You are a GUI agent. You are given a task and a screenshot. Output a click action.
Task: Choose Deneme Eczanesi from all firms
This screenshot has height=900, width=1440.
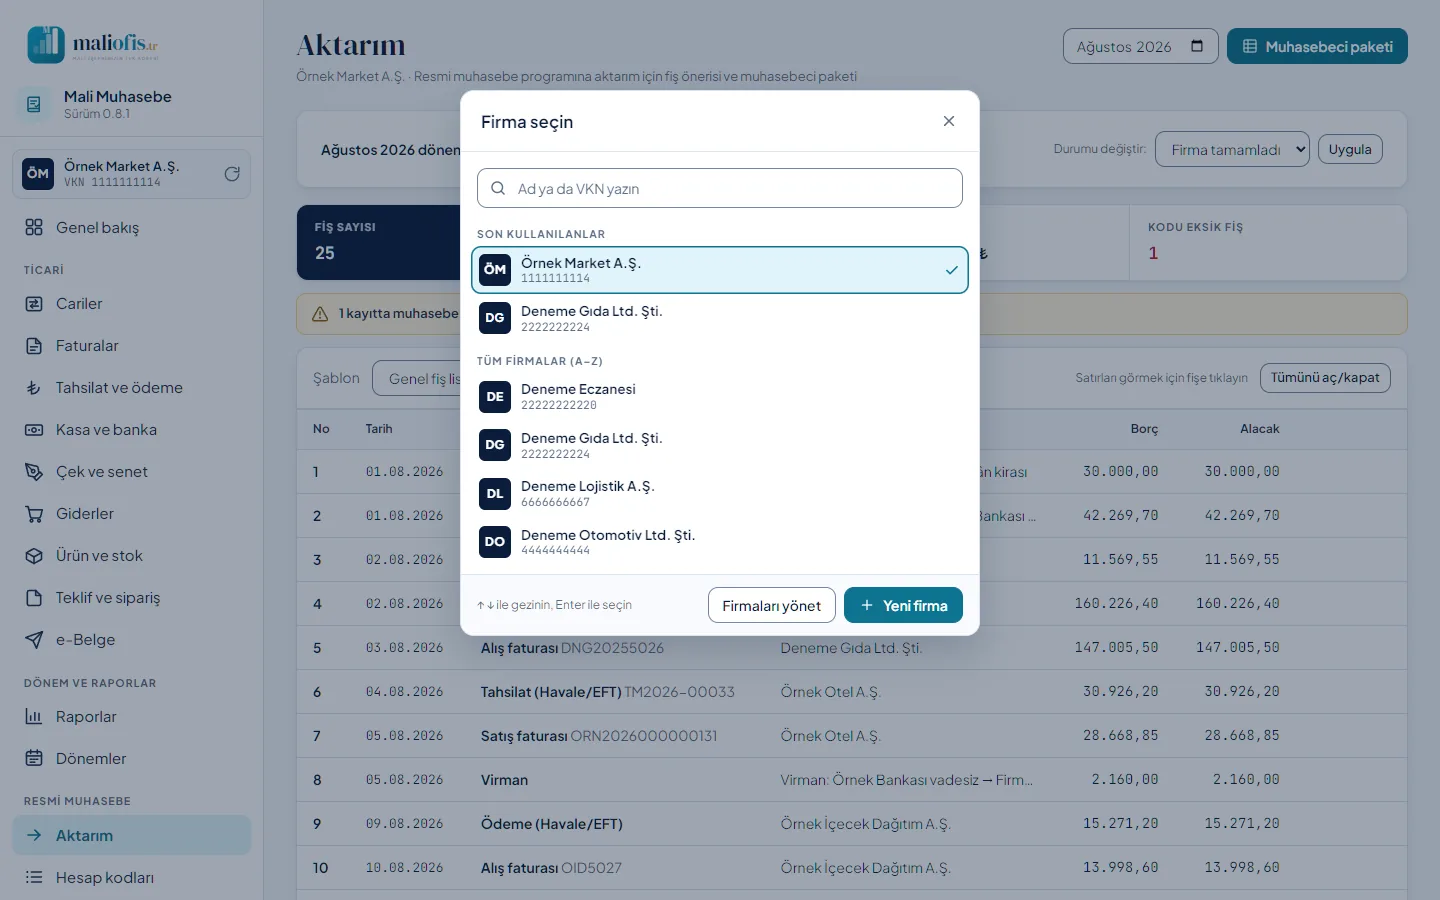coord(720,397)
